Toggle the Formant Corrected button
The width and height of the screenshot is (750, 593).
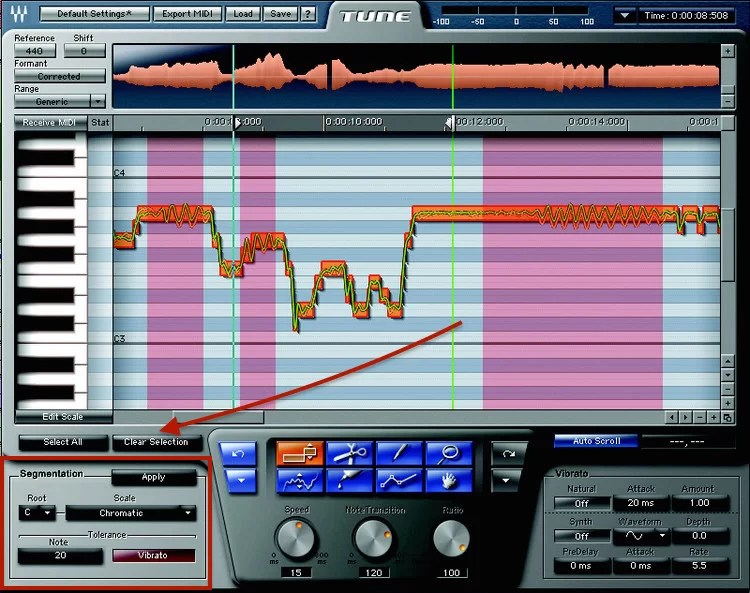click(59, 77)
